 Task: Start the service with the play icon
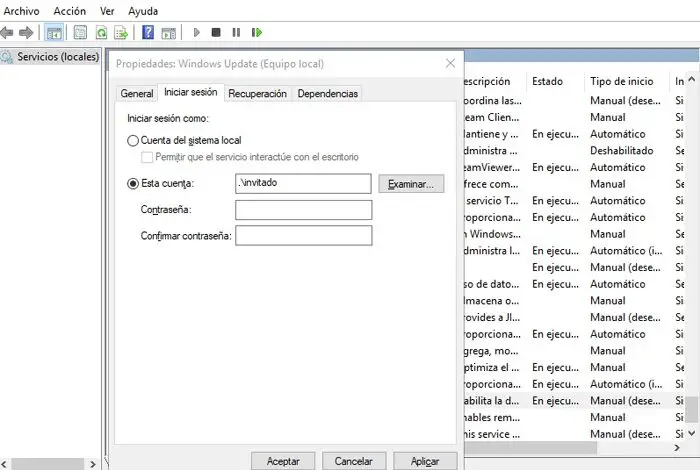pyautogui.click(x=196, y=33)
